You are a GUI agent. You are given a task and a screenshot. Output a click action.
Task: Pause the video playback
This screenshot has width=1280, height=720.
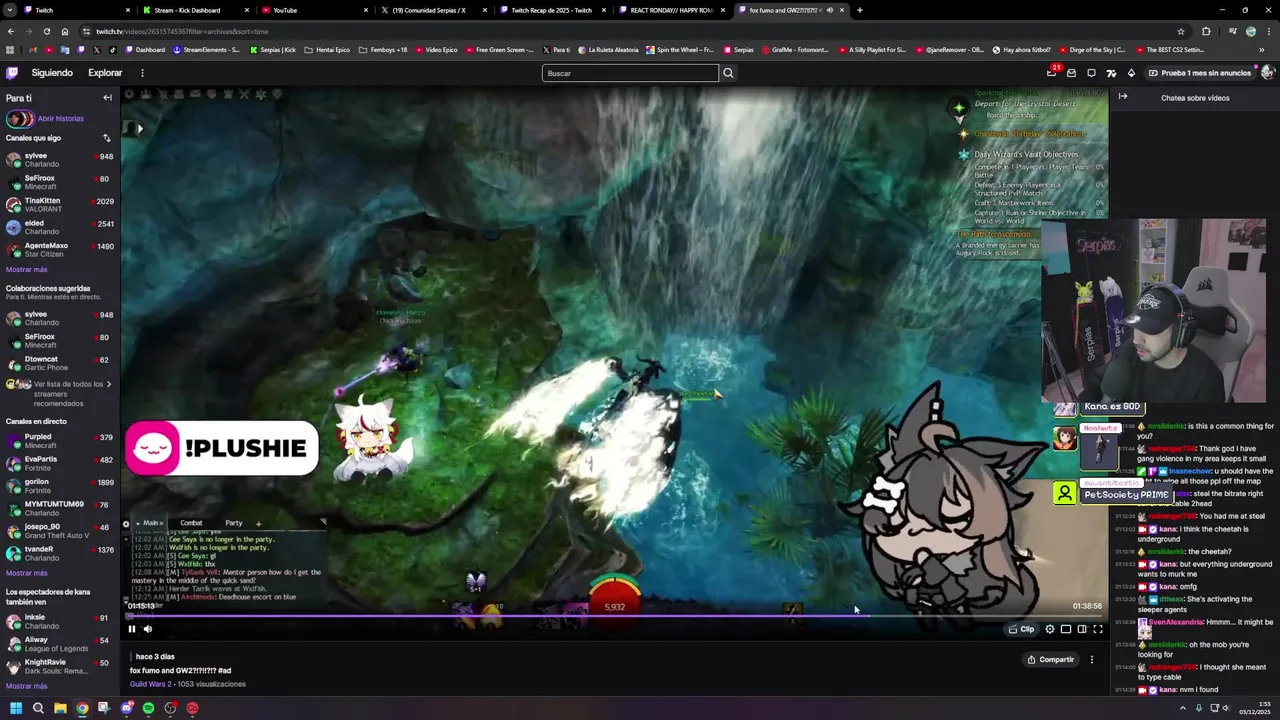(131, 629)
